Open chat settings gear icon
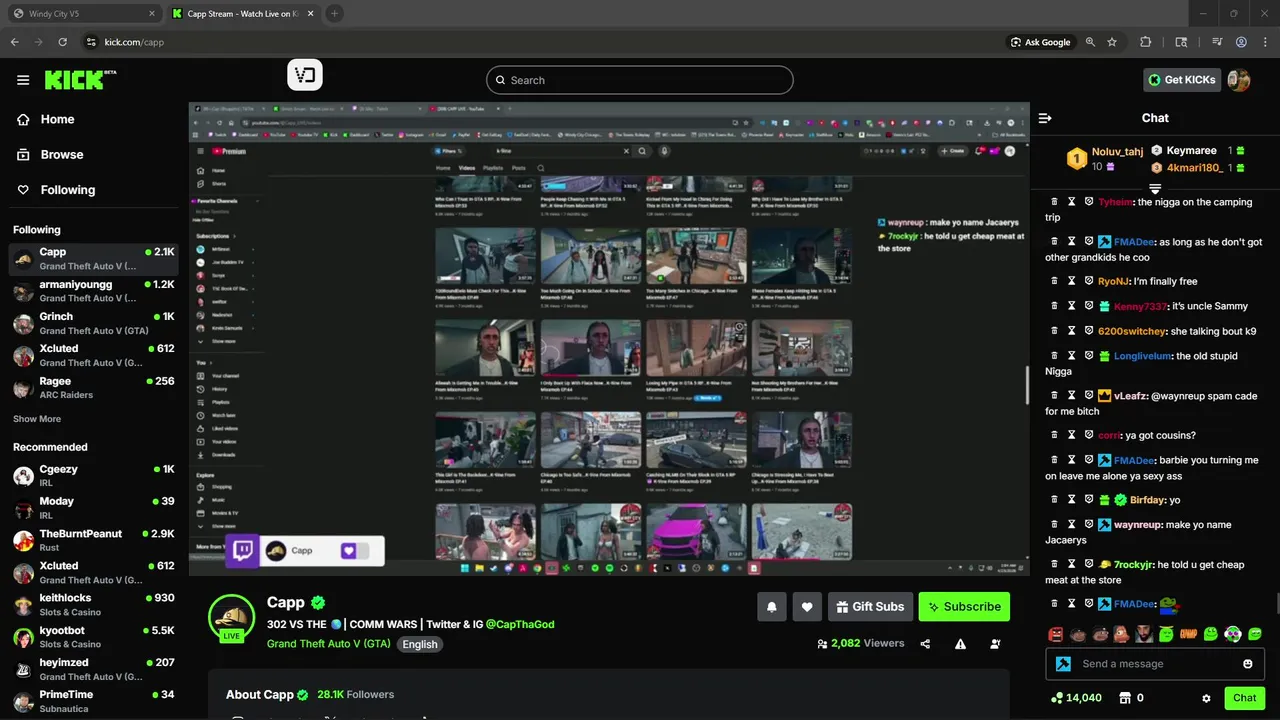The width and height of the screenshot is (1280, 720). pyautogui.click(x=1206, y=698)
